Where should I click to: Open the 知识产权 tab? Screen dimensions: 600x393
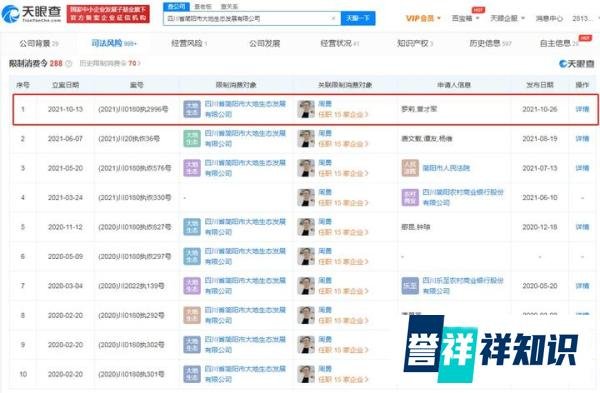(x=415, y=44)
